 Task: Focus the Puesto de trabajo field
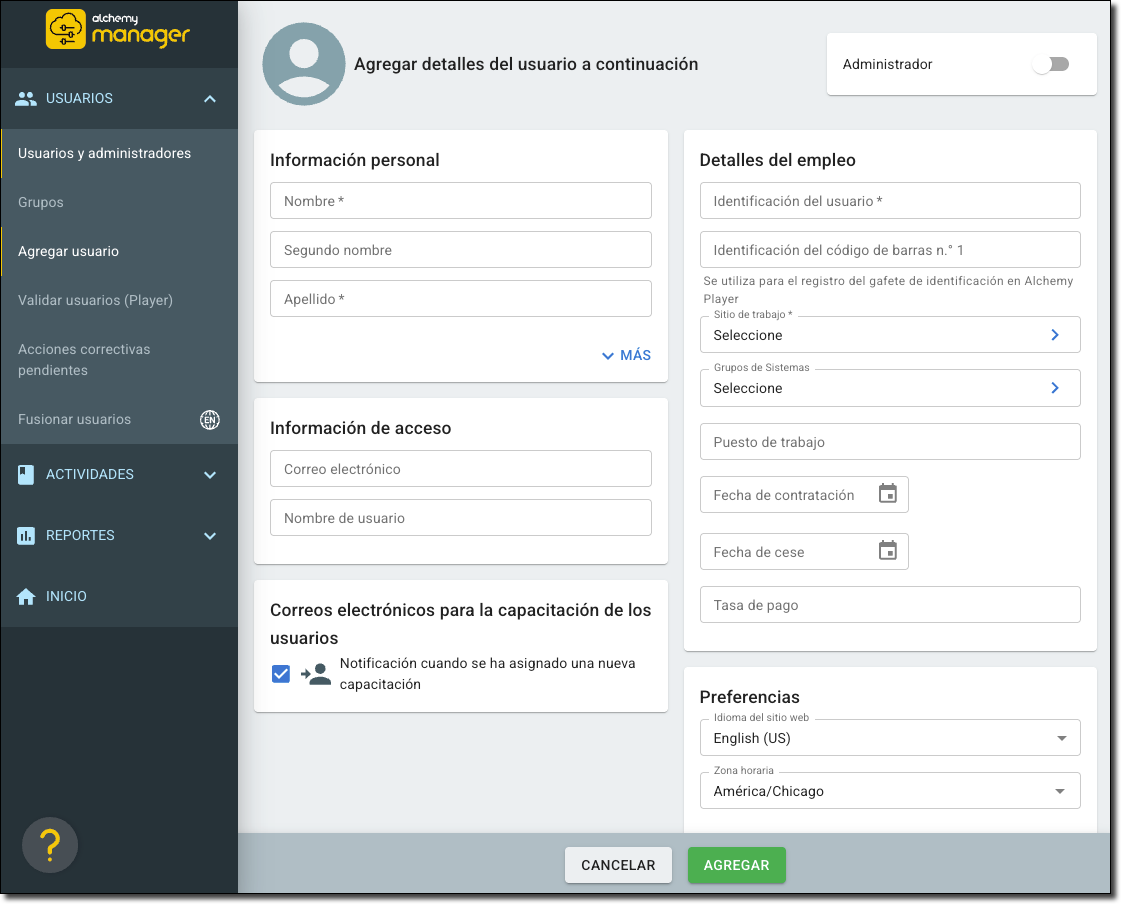tap(890, 441)
